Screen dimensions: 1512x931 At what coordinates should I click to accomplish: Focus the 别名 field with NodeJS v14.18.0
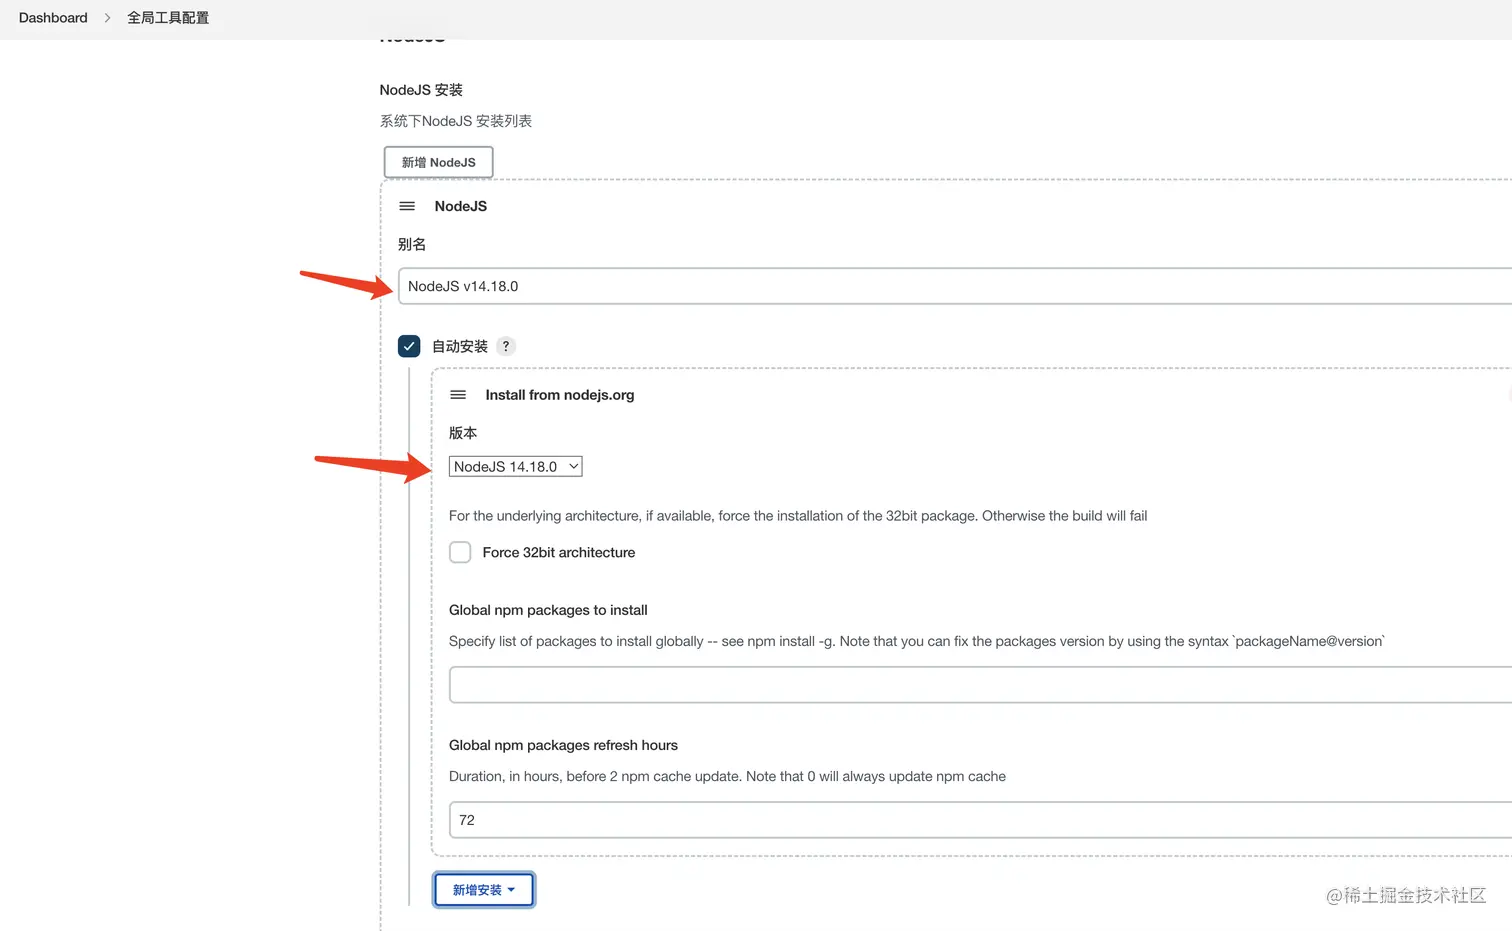click(x=955, y=286)
